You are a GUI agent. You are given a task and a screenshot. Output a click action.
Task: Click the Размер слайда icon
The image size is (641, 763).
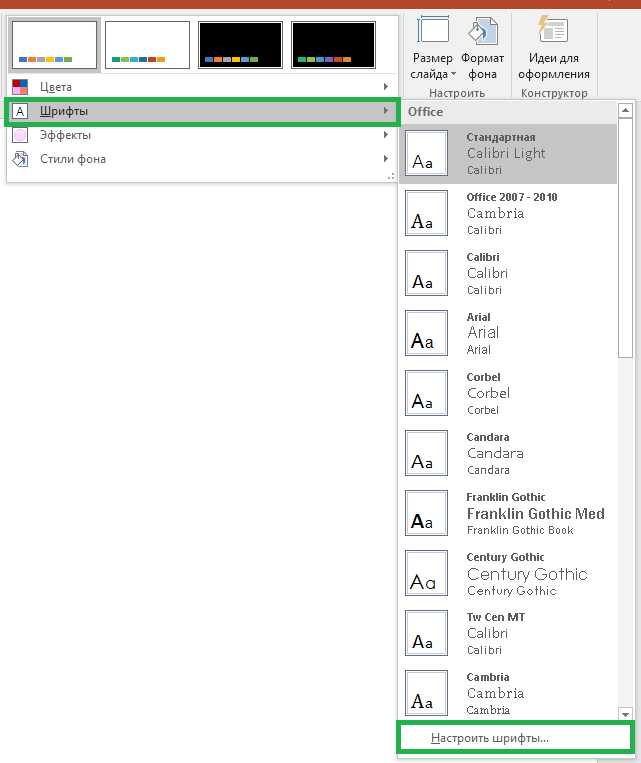433,30
